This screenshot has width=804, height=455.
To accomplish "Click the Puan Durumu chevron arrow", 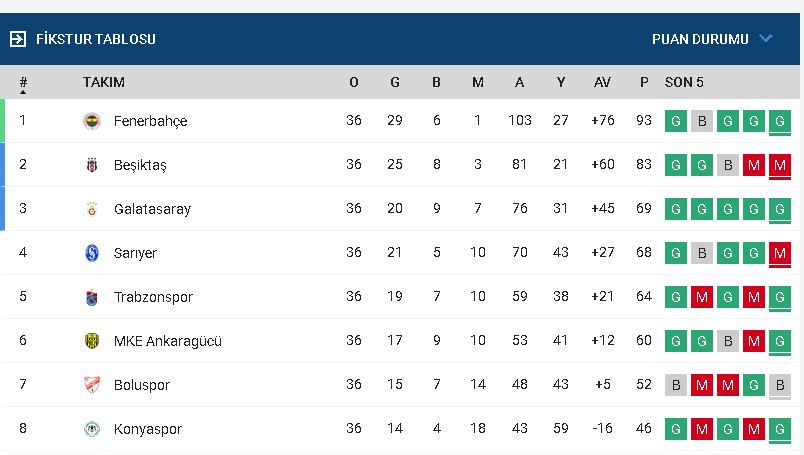I will [x=766, y=39].
